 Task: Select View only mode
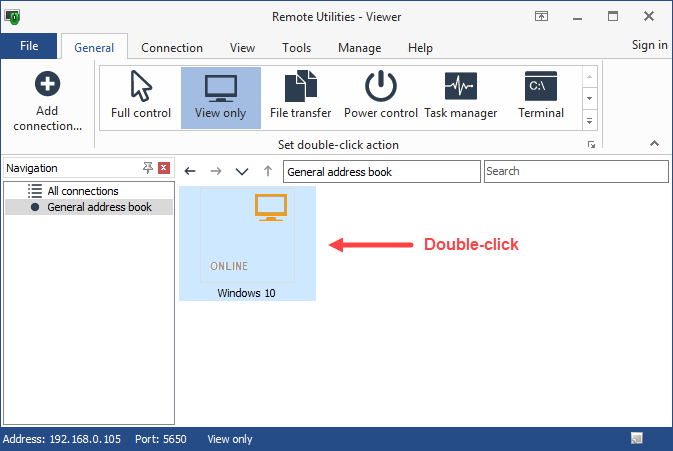[221, 97]
